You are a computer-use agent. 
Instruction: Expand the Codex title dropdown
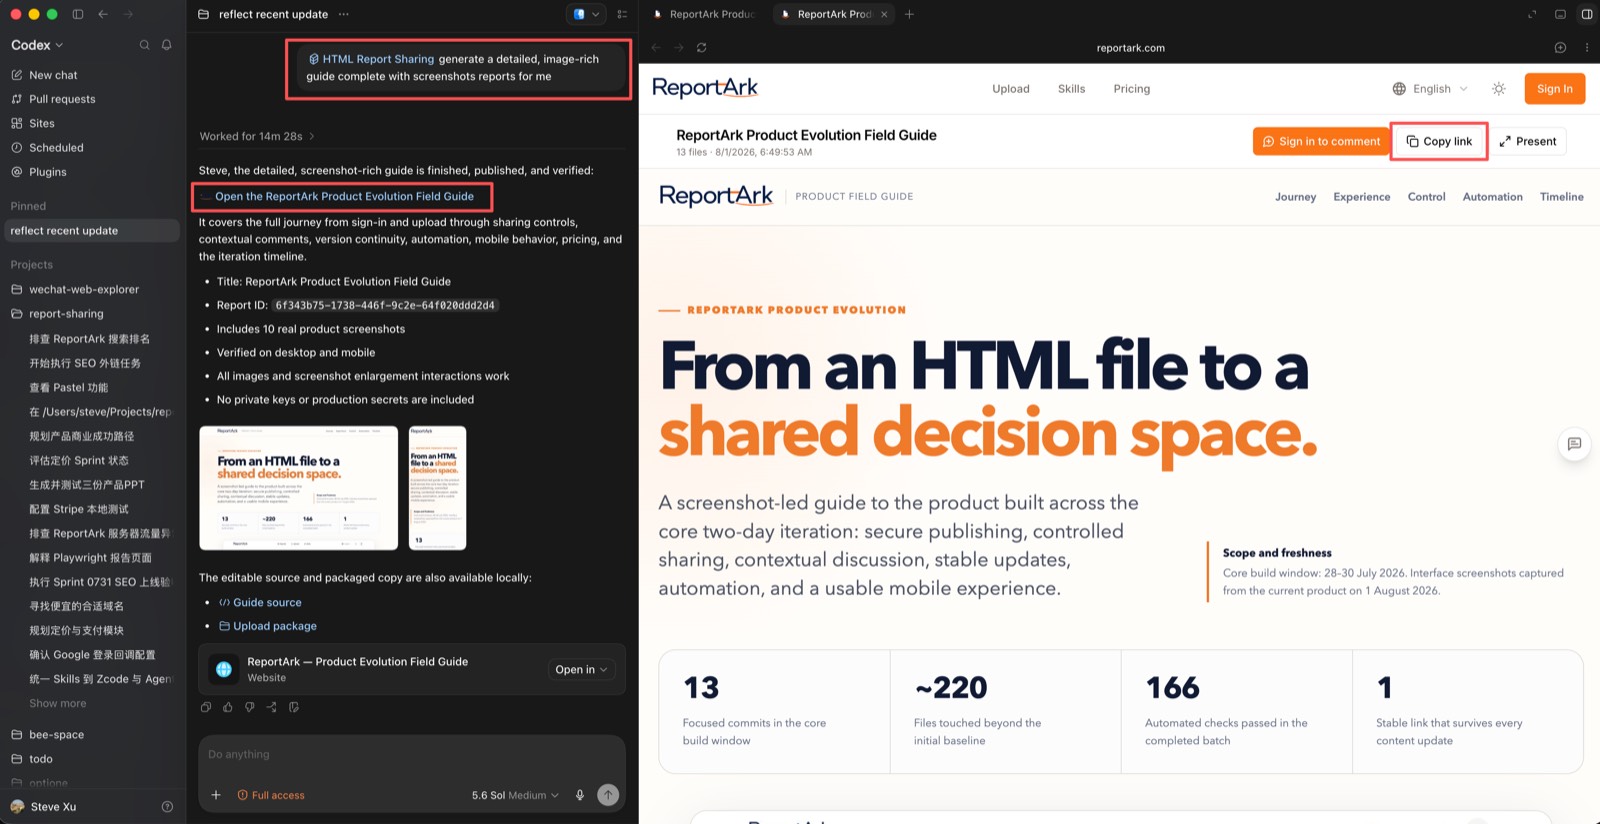pyautogui.click(x=37, y=45)
